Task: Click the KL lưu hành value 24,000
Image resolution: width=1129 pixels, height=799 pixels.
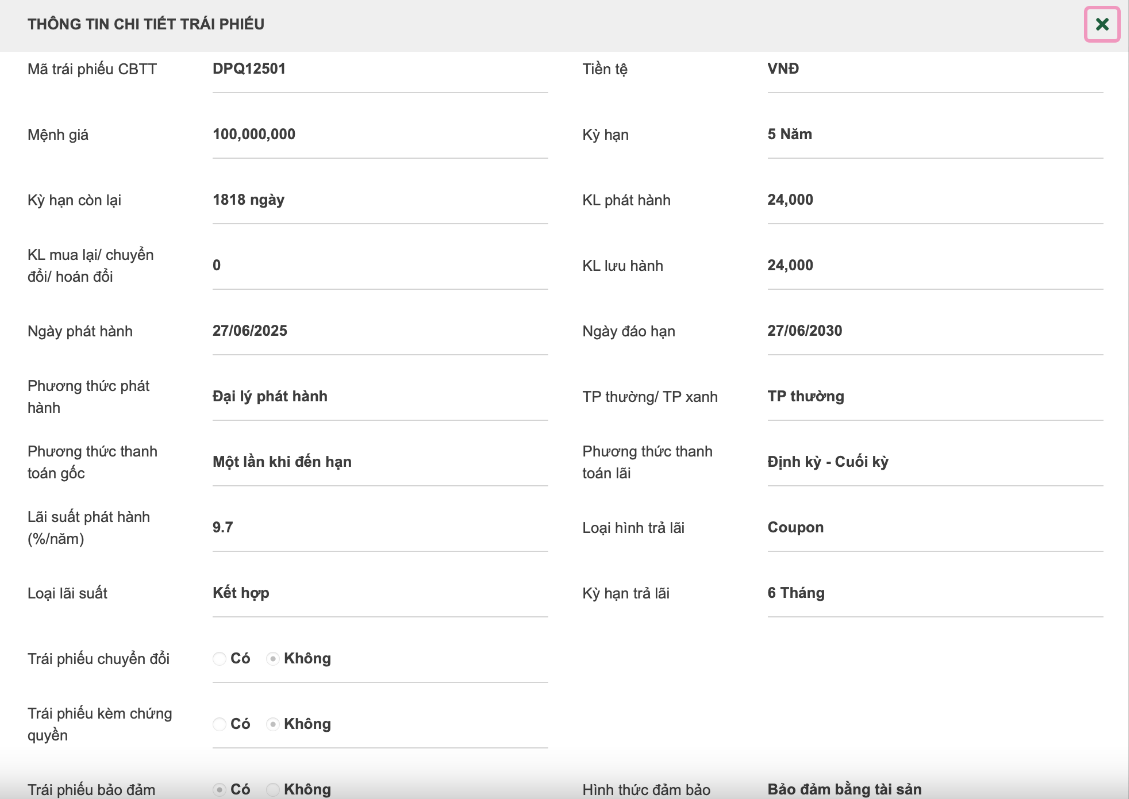Action: pos(791,266)
